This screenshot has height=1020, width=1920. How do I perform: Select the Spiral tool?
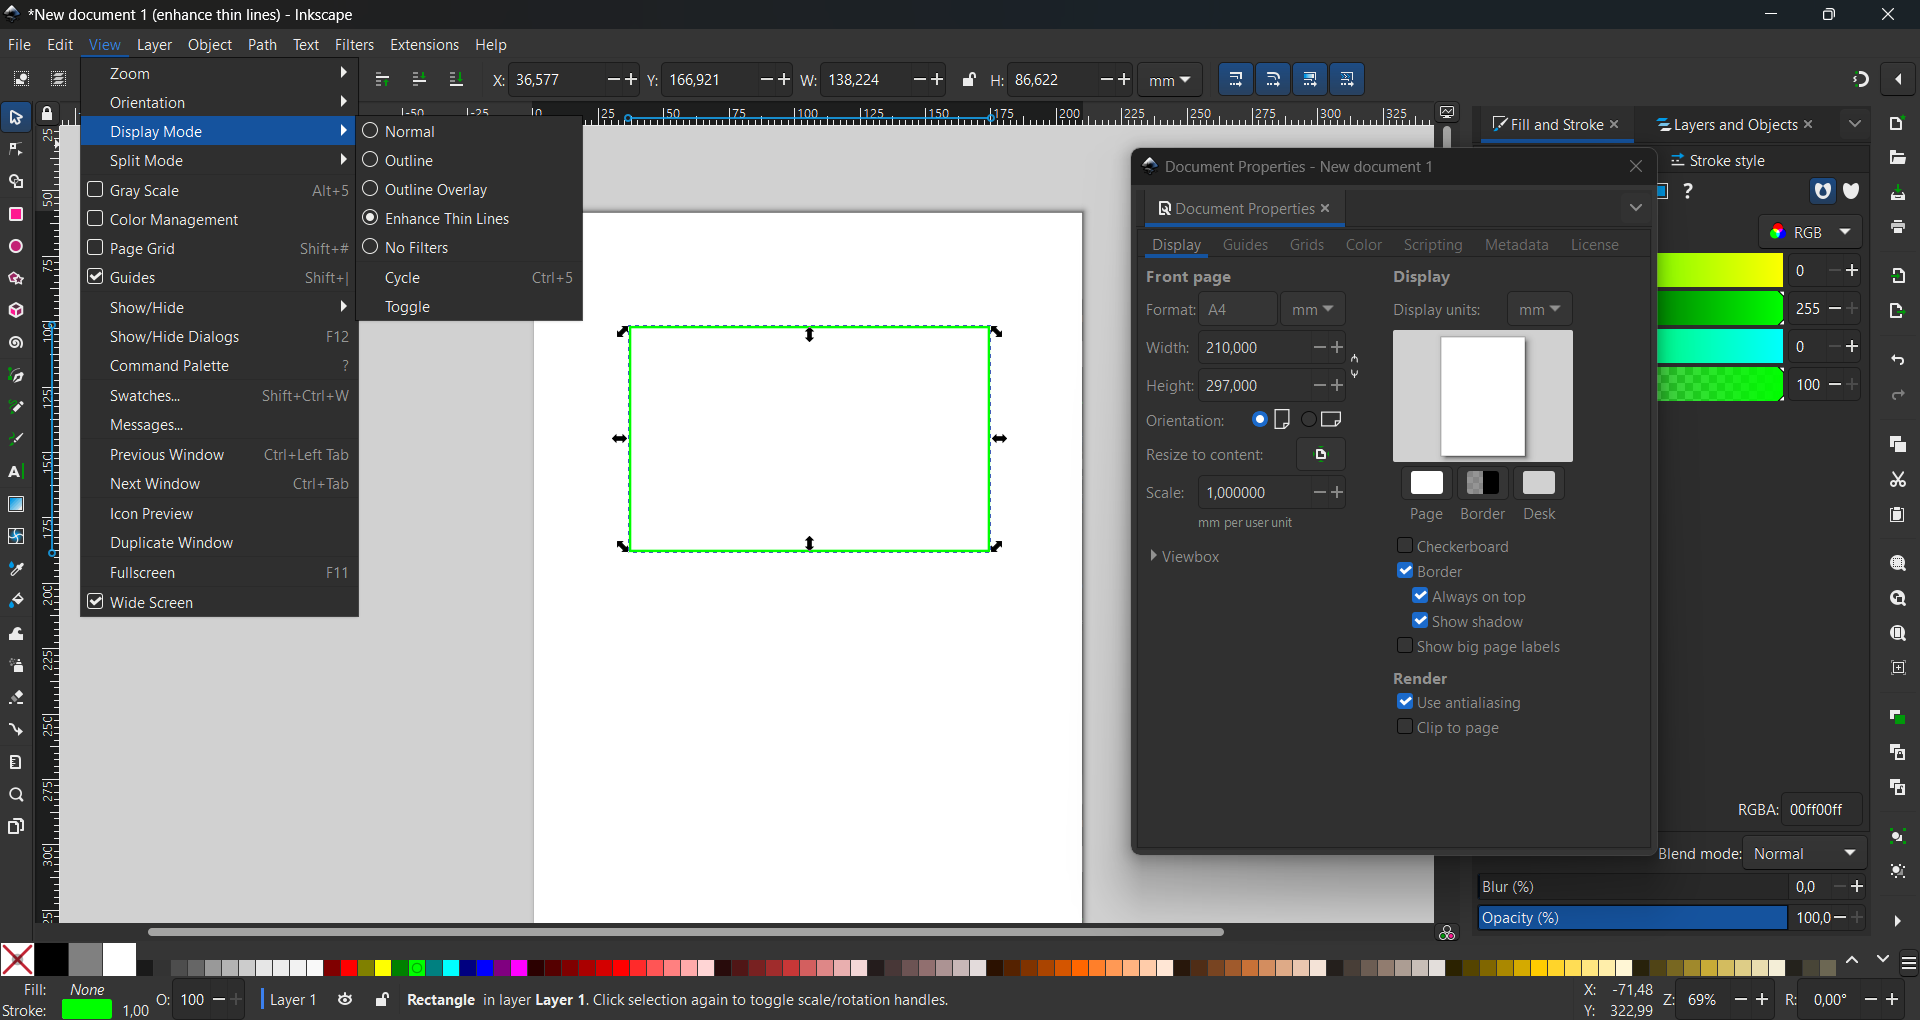[x=16, y=343]
